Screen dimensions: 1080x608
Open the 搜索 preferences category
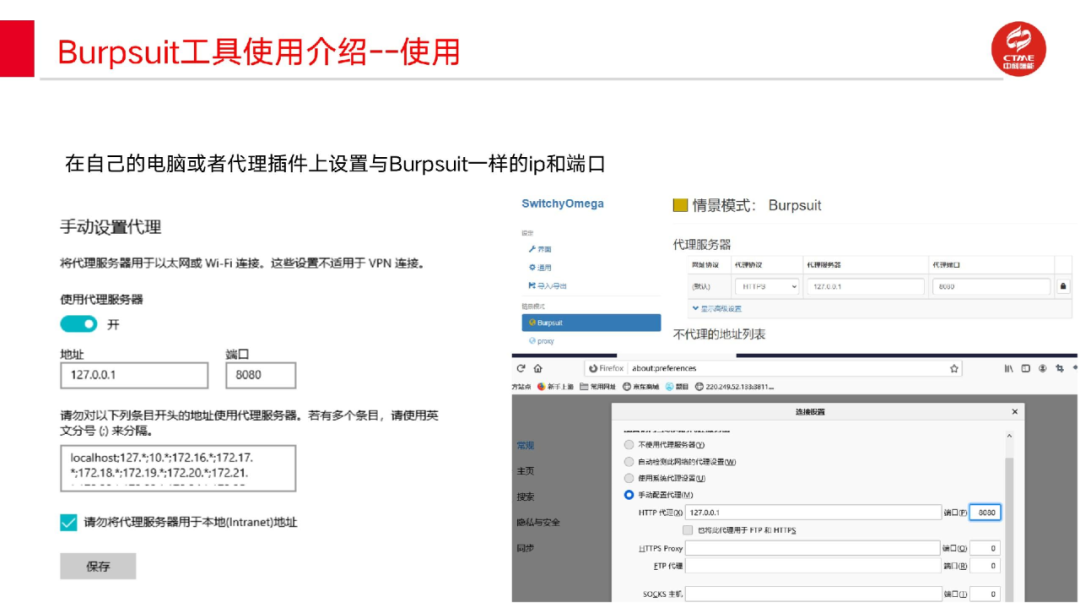[x=526, y=496]
